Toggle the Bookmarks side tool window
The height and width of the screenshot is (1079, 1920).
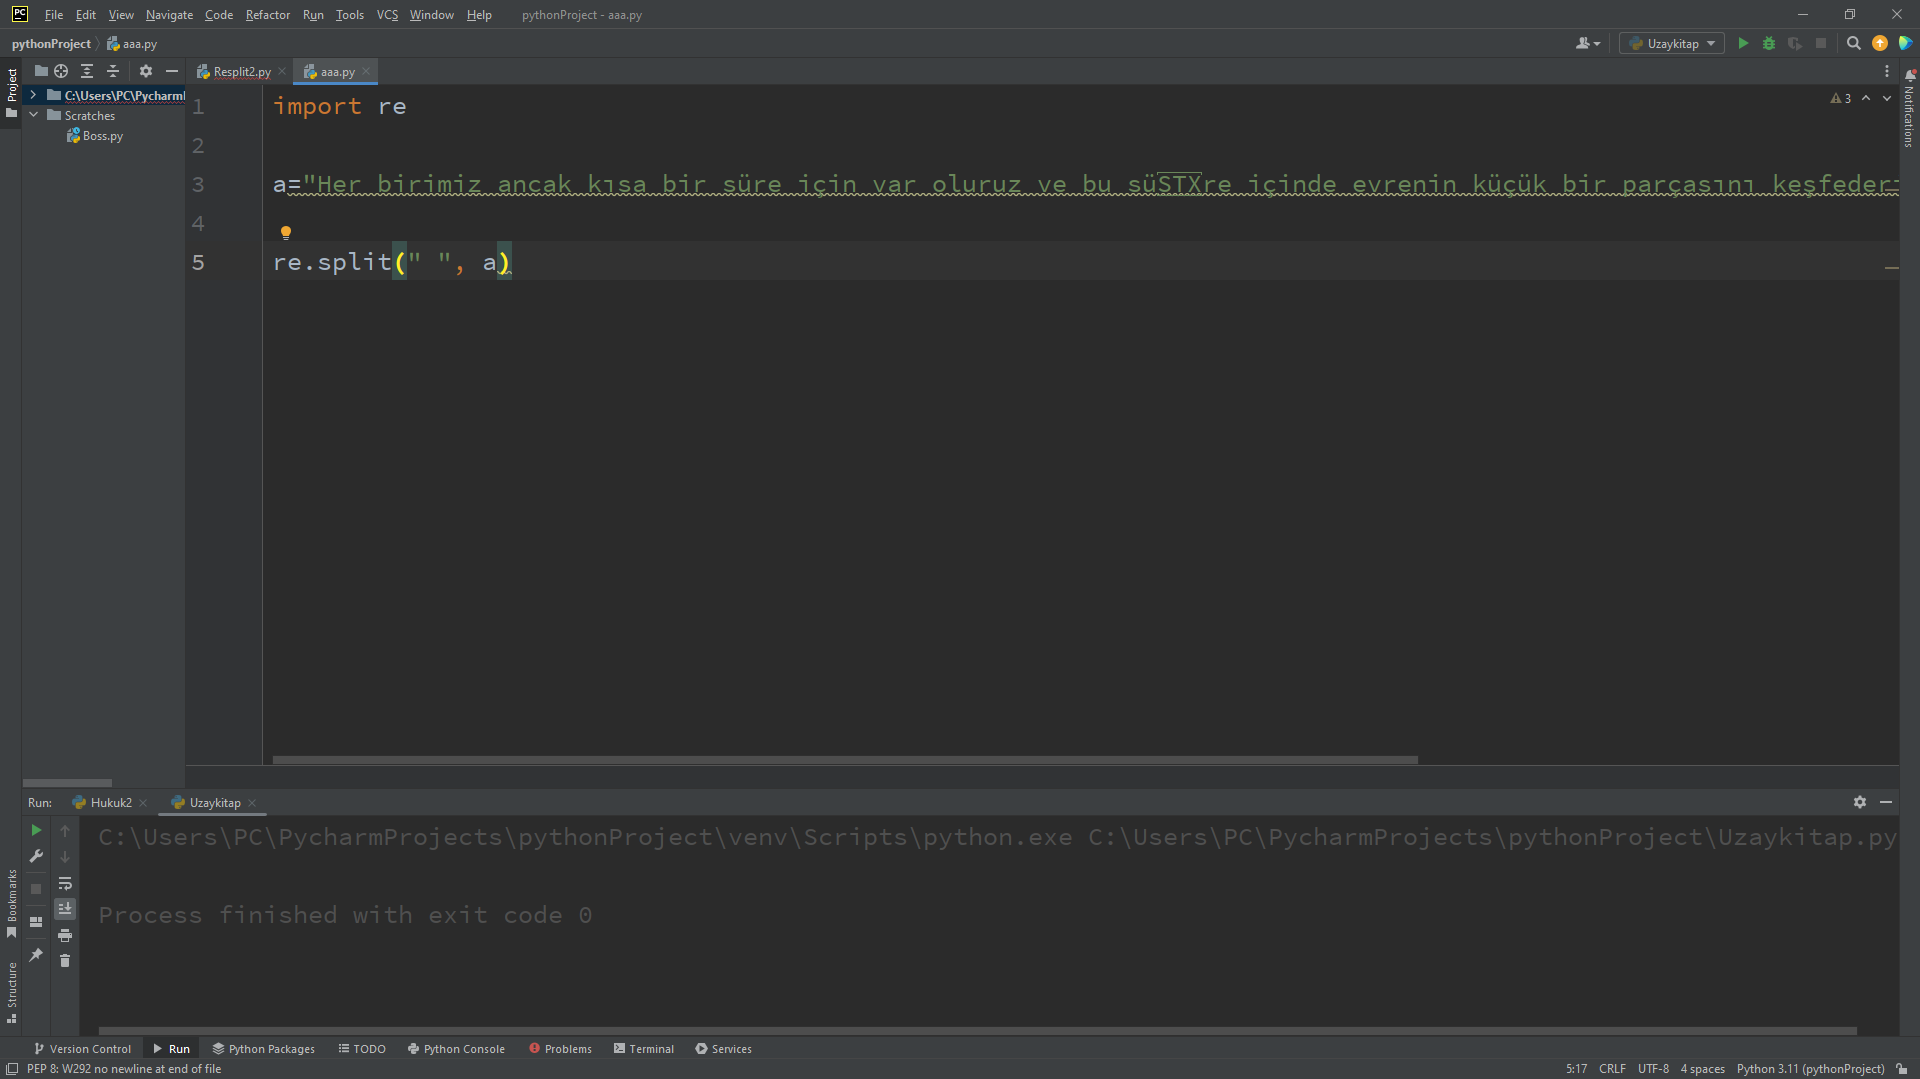11,903
